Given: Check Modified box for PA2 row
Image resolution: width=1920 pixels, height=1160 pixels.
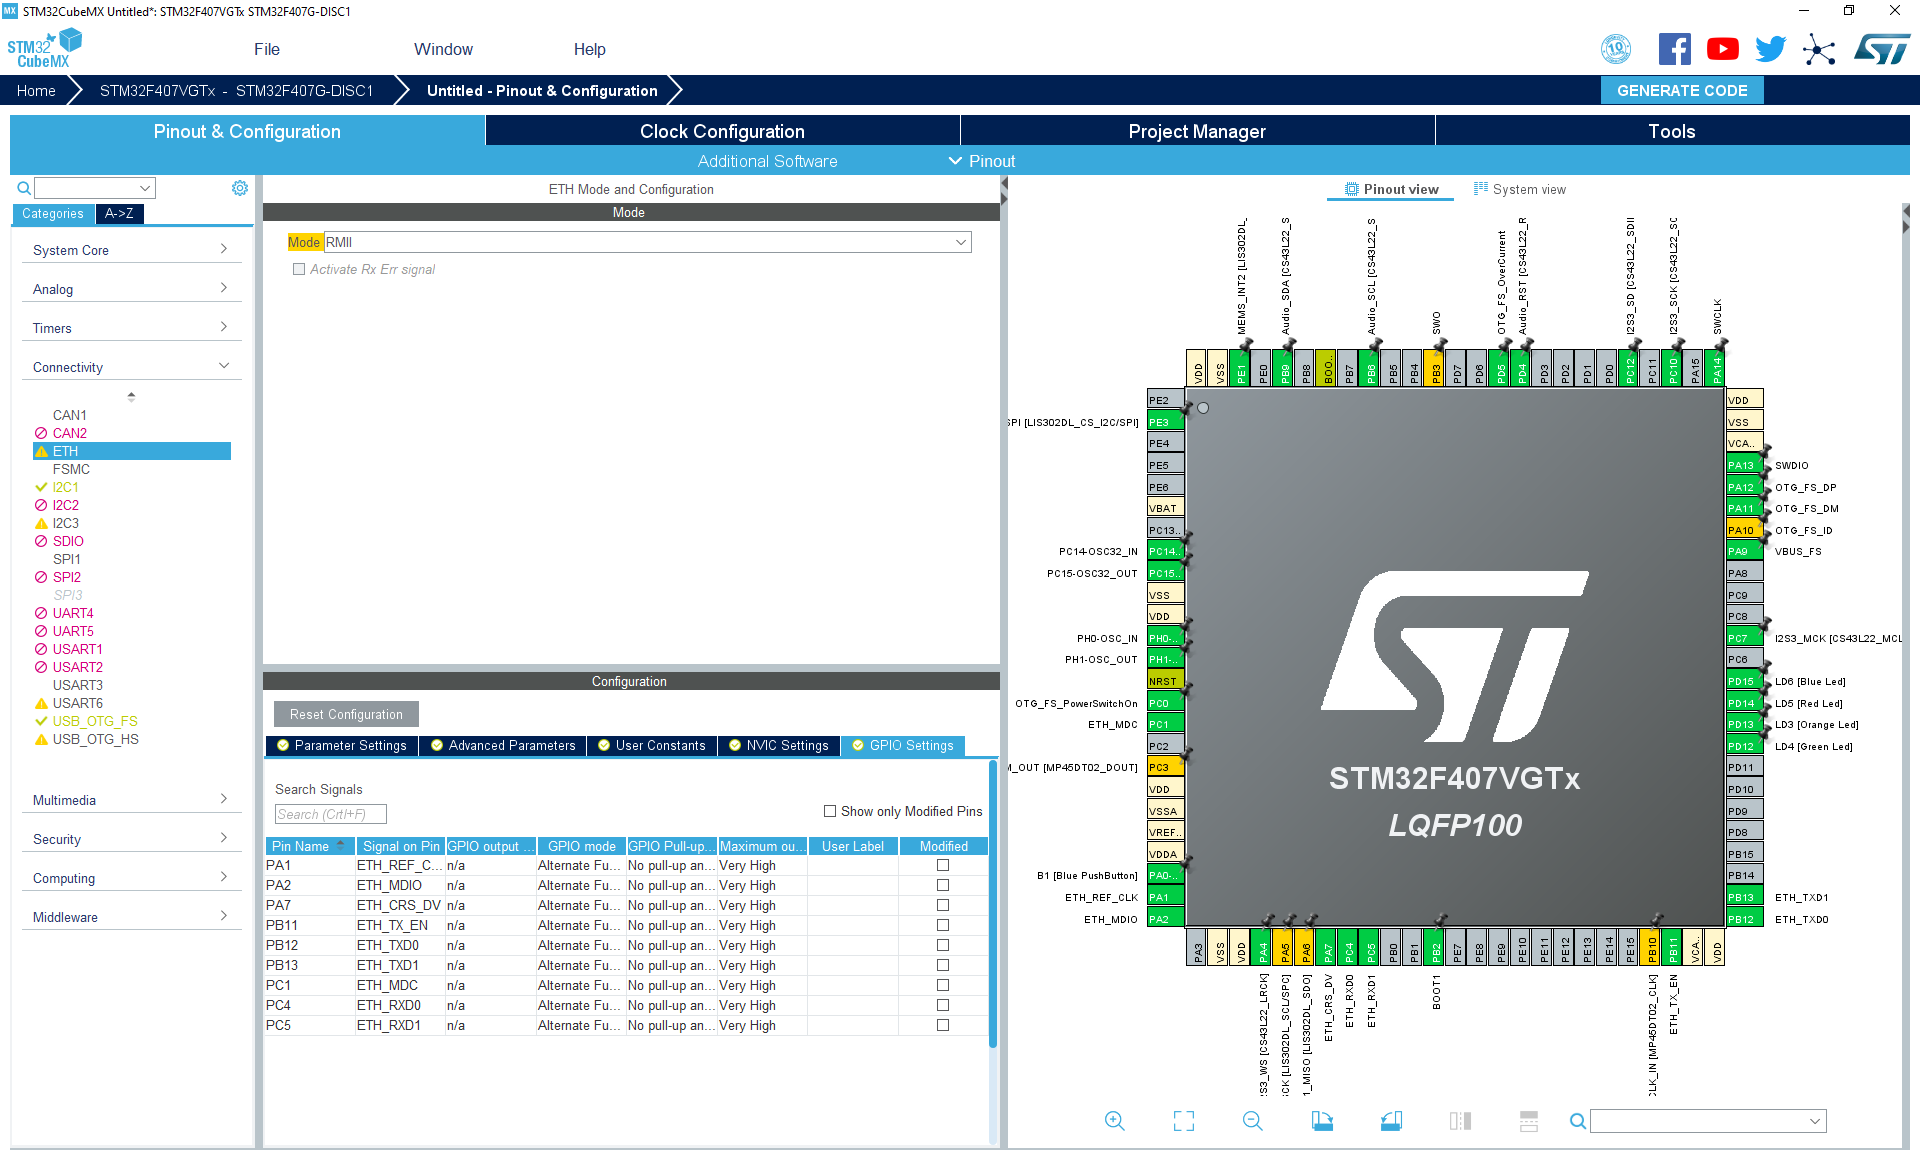Looking at the screenshot, I should pos(943,885).
